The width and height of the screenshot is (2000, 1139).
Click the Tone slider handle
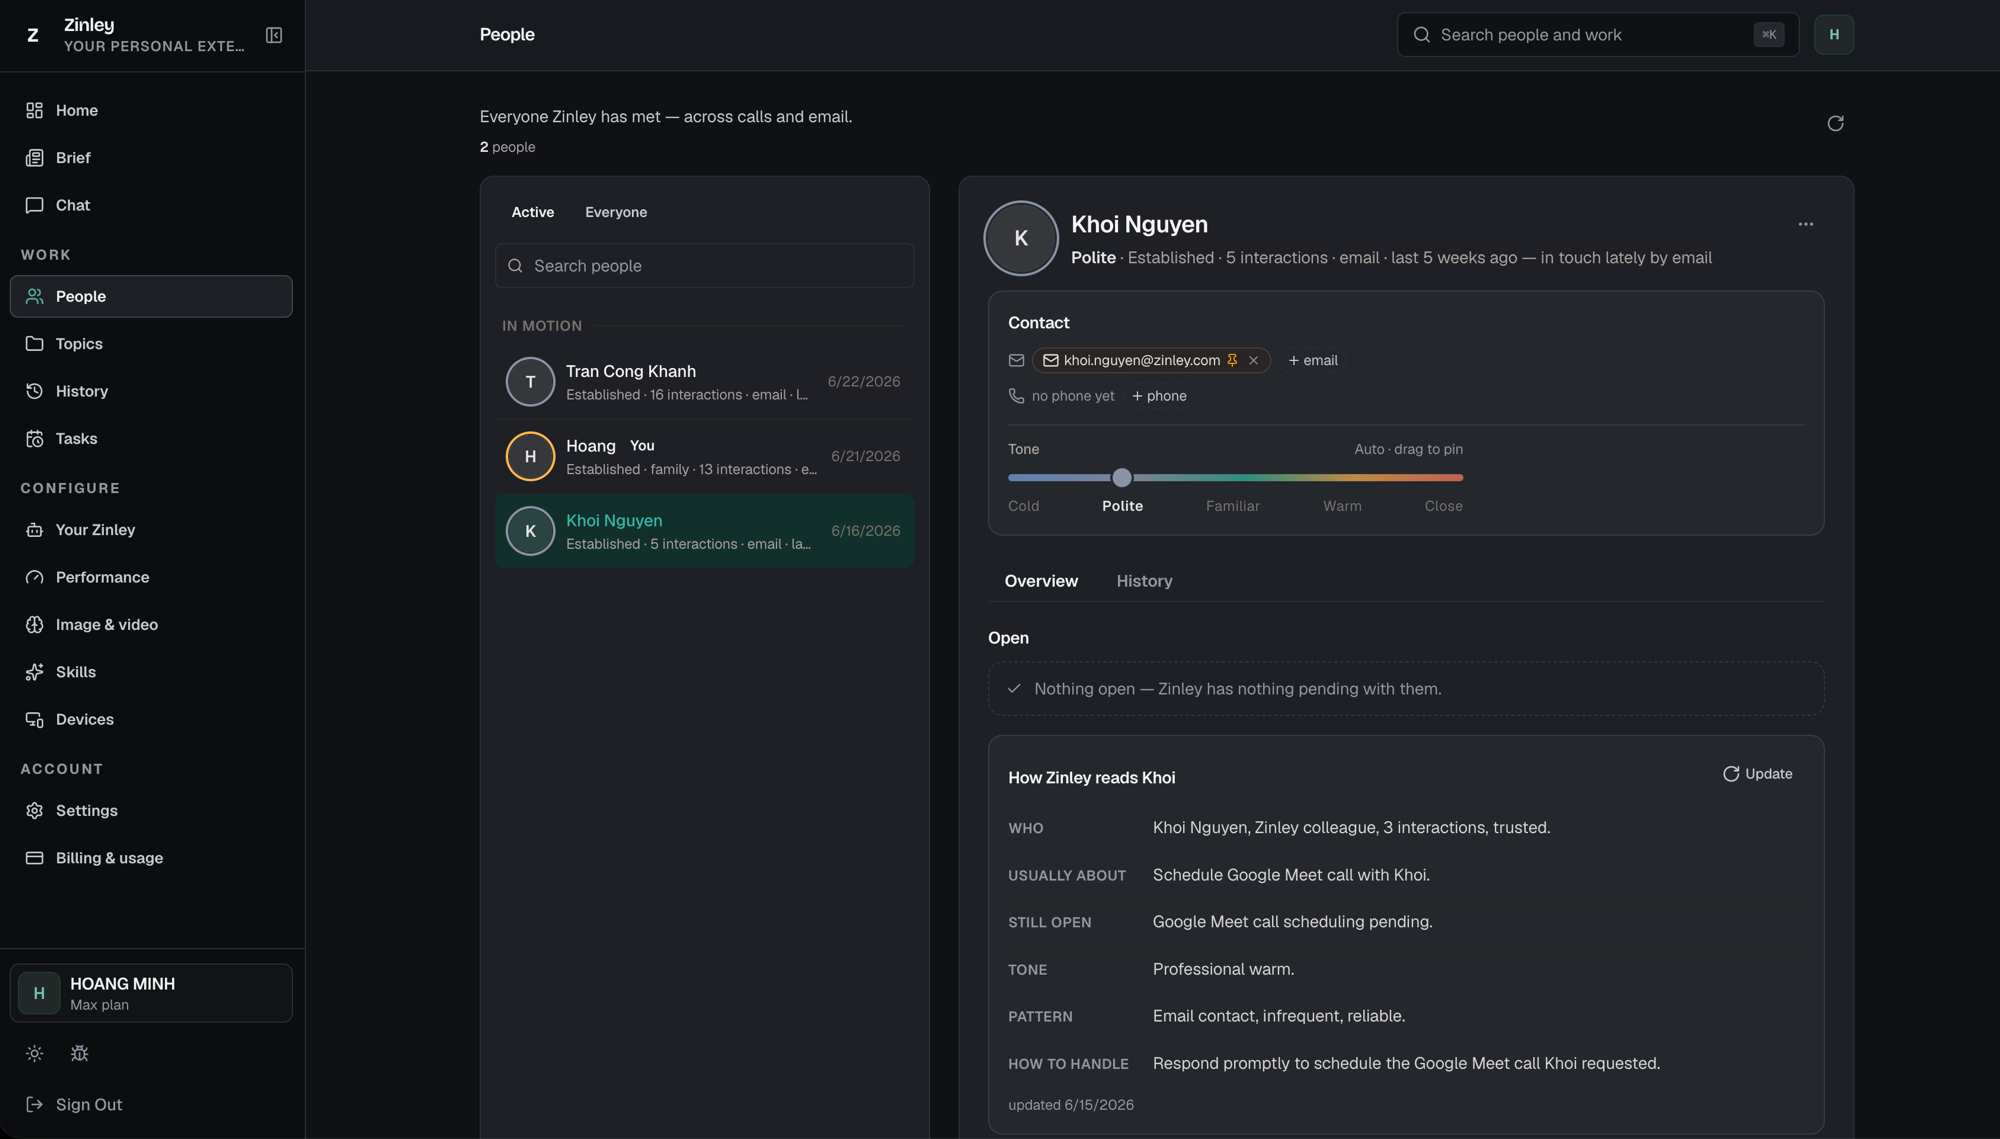1122,478
